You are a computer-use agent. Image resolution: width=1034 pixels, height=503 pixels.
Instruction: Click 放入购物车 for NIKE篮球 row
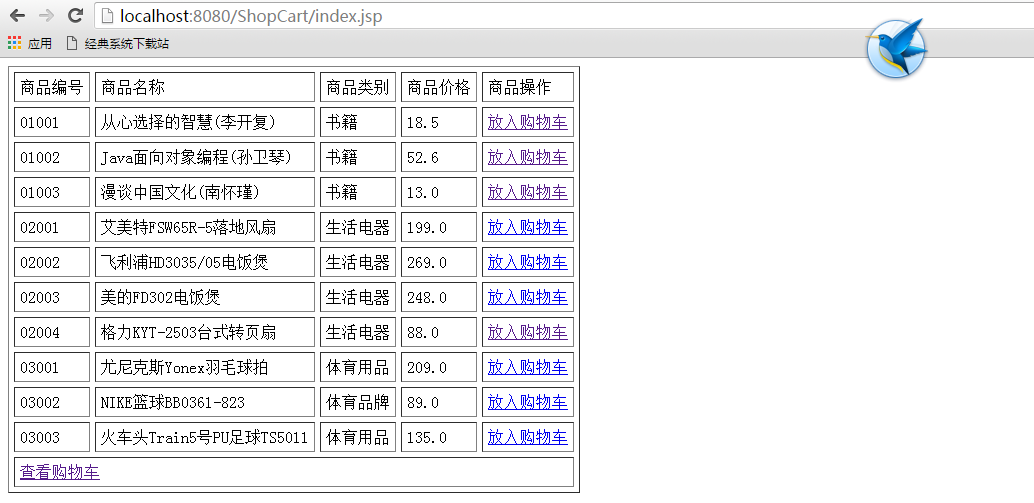pos(528,401)
